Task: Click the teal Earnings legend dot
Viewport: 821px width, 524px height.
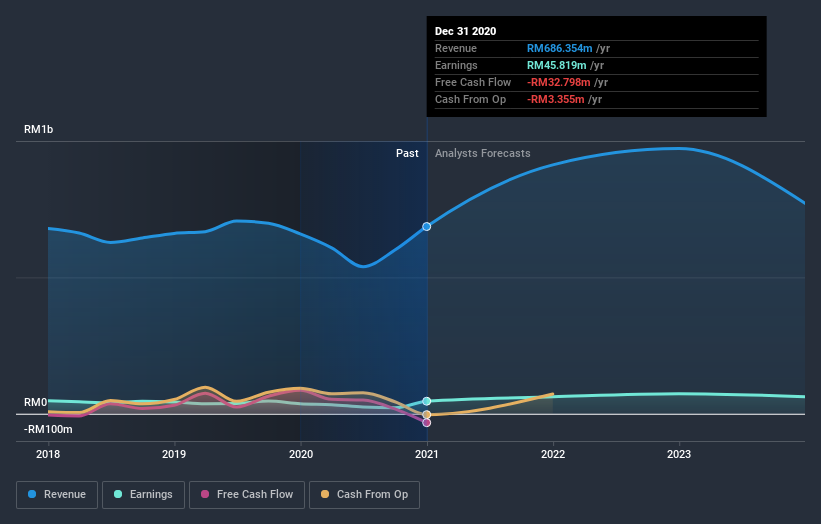Action: tap(118, 494)
